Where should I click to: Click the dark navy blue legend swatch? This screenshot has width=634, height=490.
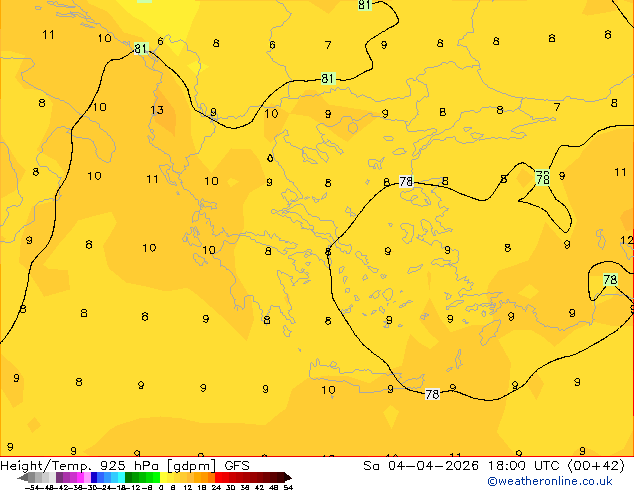(x=94, y=477)
